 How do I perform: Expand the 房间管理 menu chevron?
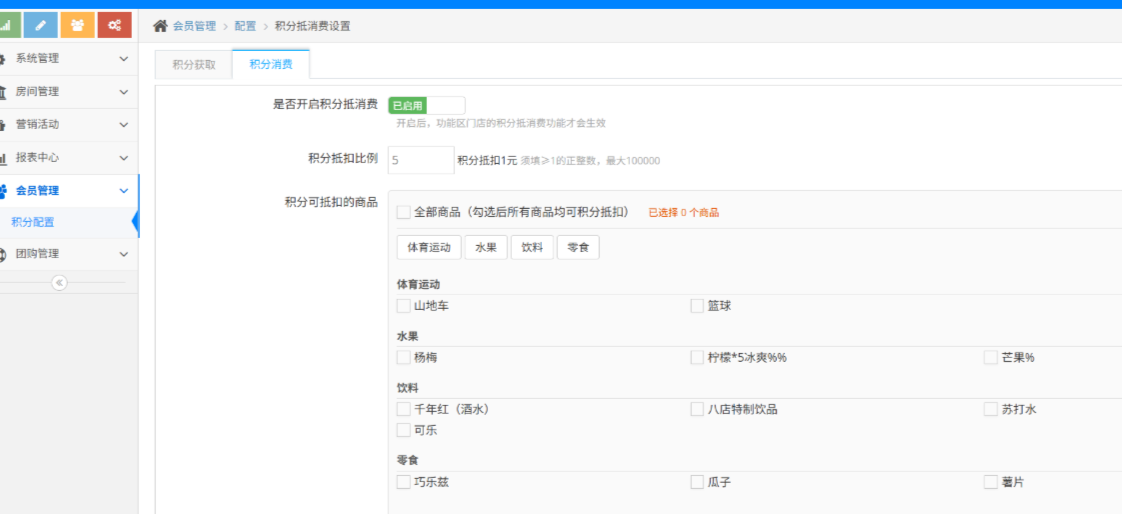click(124, 92)
